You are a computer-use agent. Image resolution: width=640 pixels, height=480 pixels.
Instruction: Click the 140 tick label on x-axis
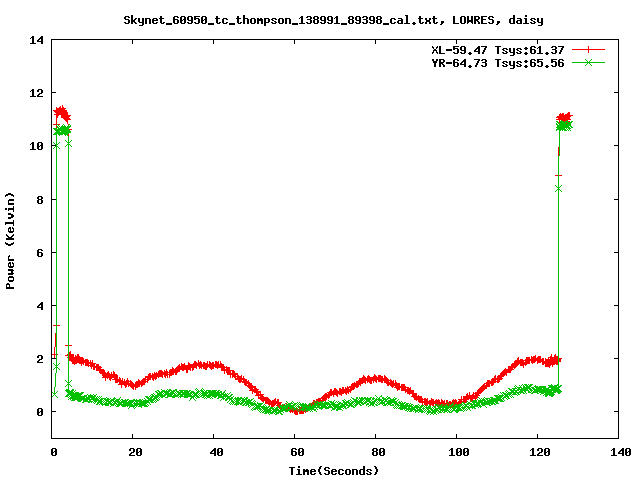coord(617,453)
